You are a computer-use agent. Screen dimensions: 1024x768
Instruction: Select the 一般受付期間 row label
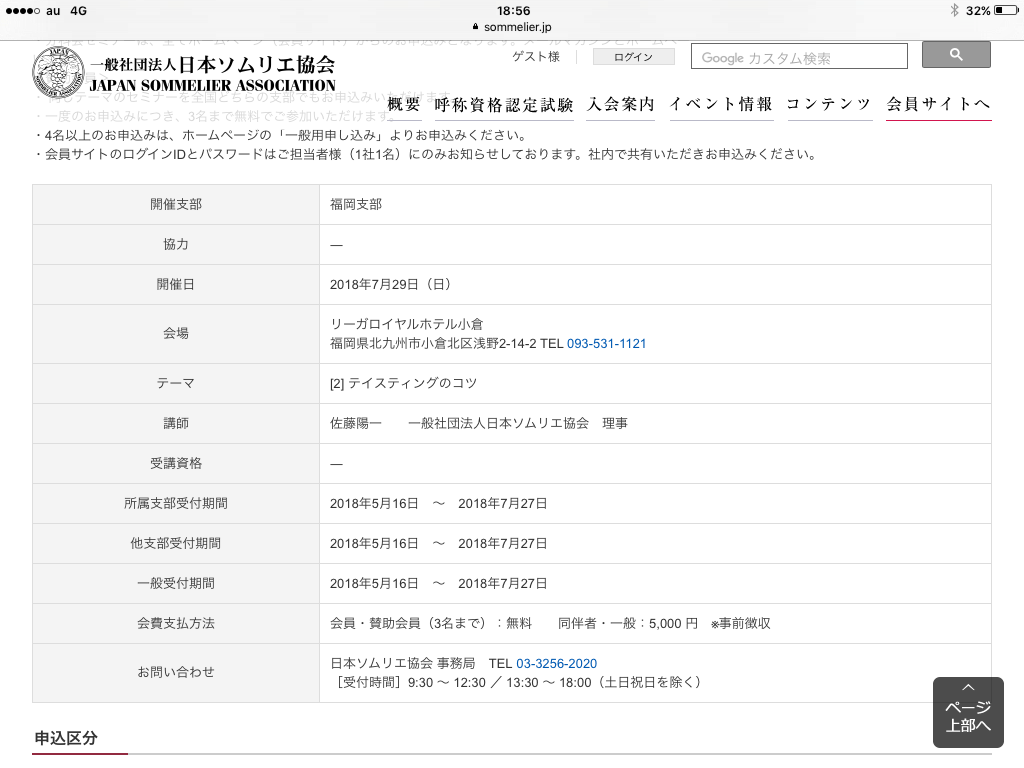176,583
